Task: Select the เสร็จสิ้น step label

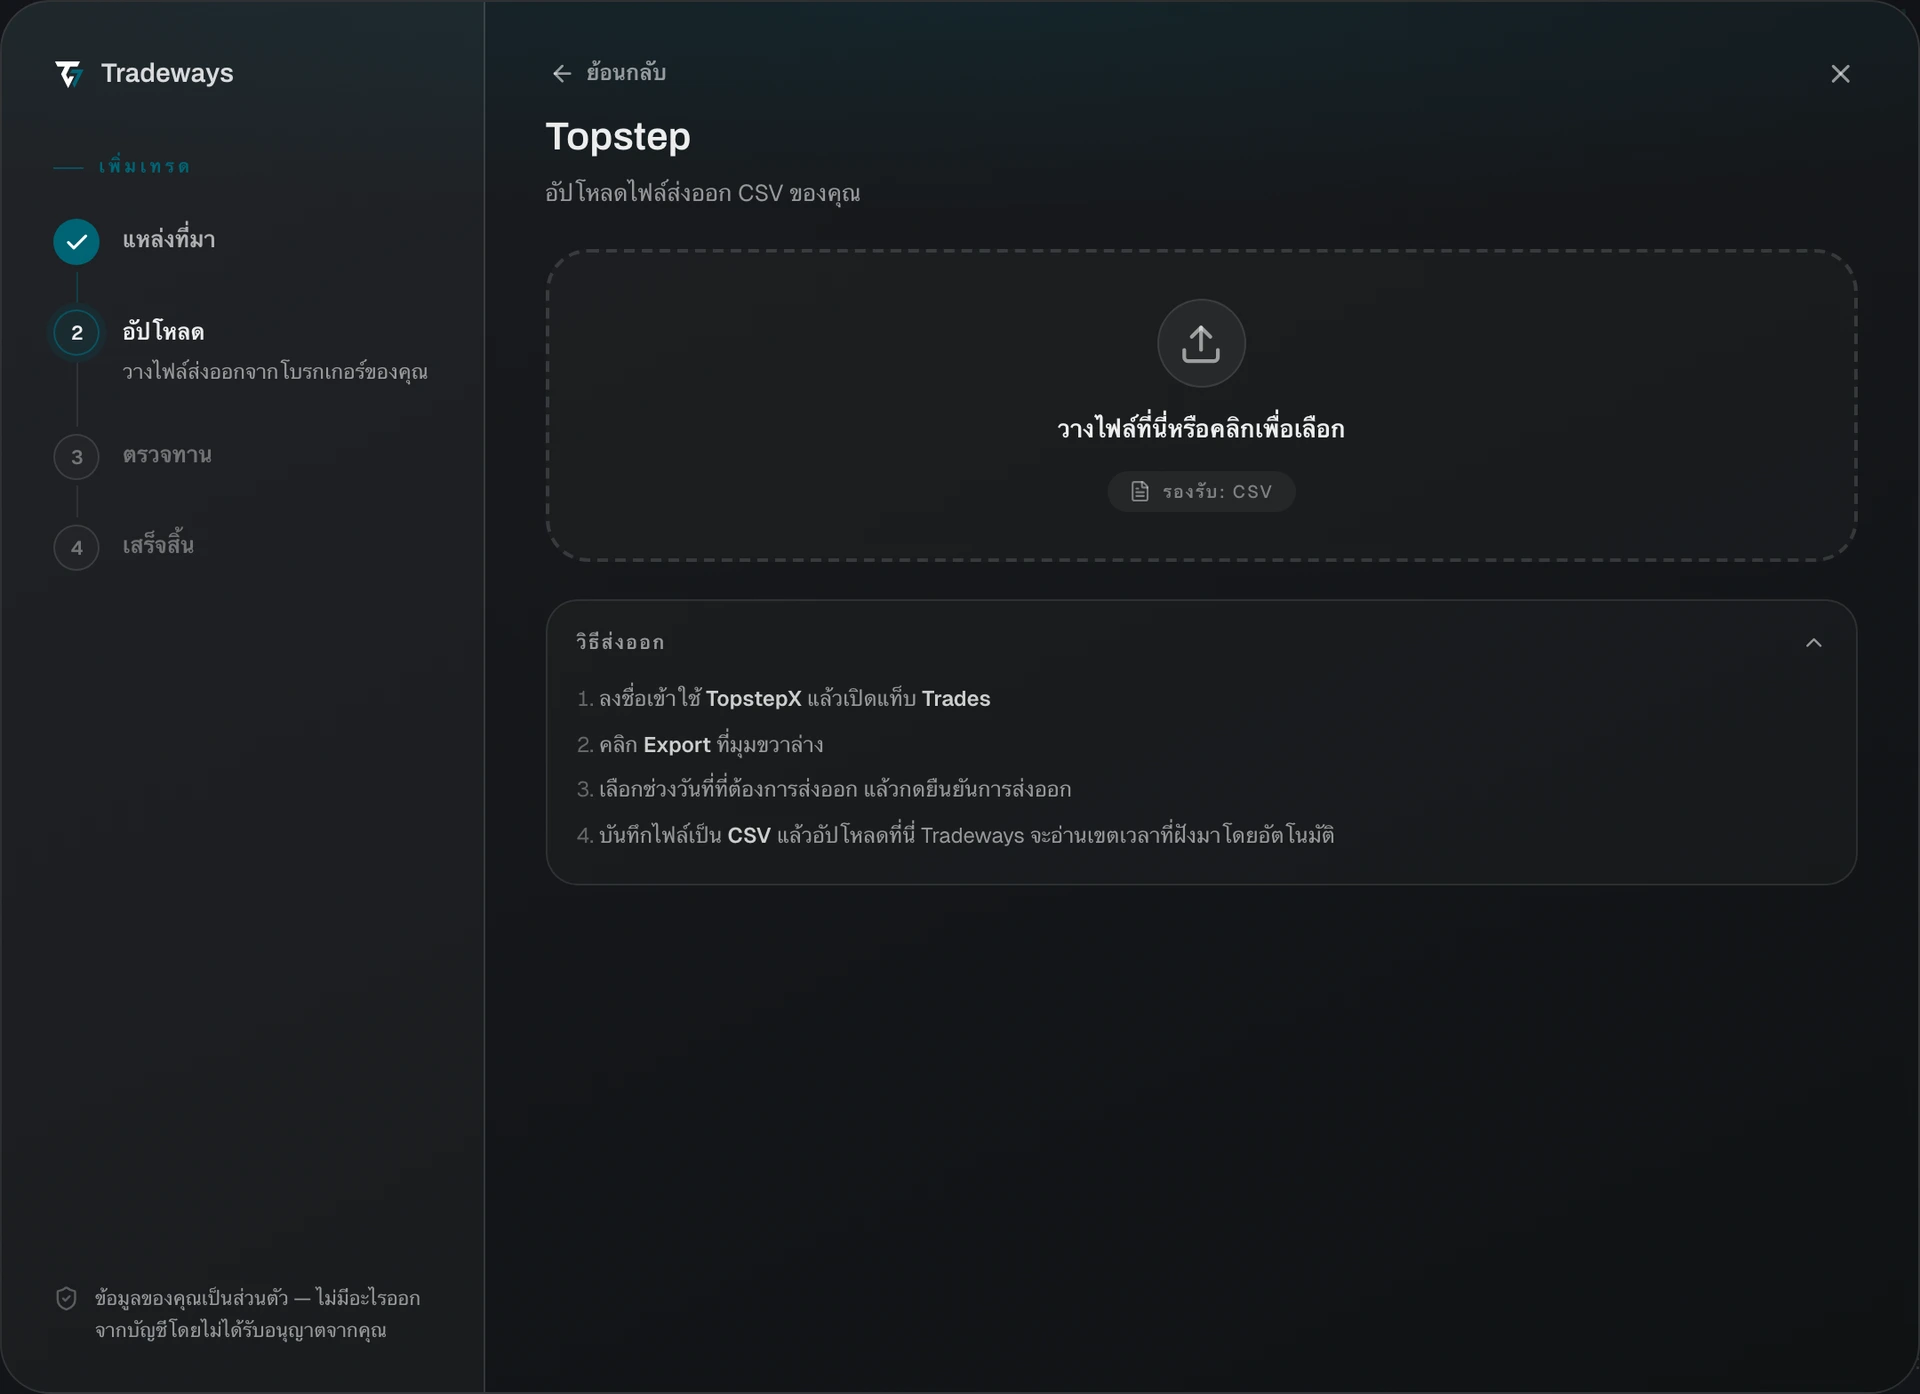Action: (x=158, y=545)
